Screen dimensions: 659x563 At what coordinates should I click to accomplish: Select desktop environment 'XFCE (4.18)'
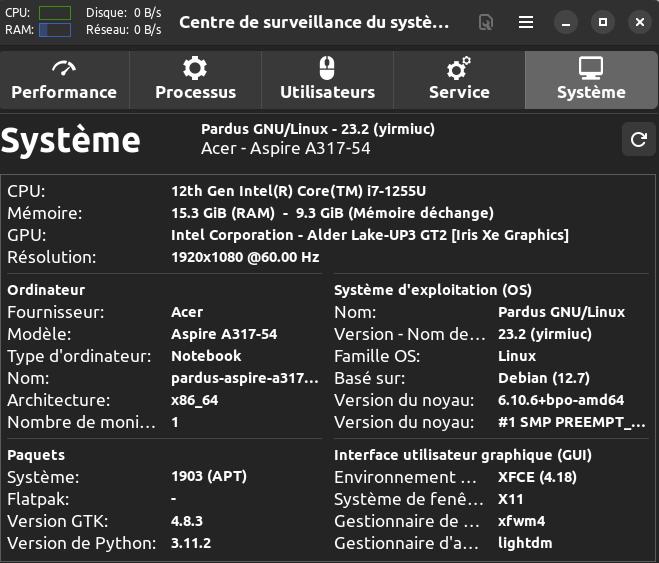(x=537, y=477)
